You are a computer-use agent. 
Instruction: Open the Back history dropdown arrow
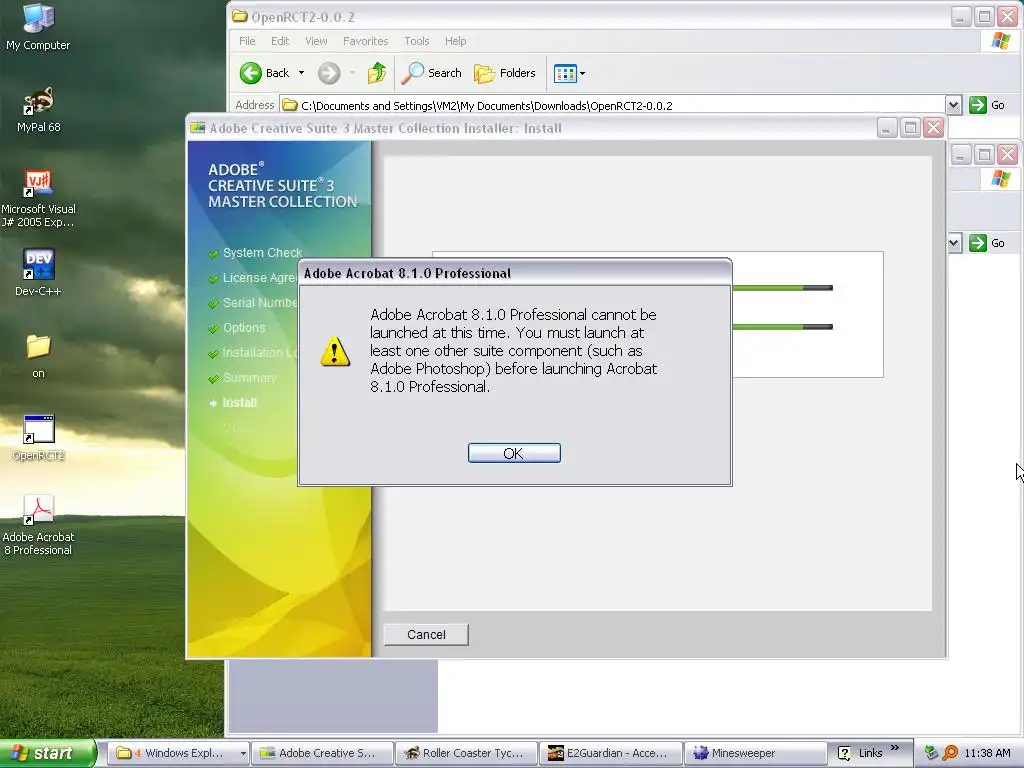click(301, 73)
